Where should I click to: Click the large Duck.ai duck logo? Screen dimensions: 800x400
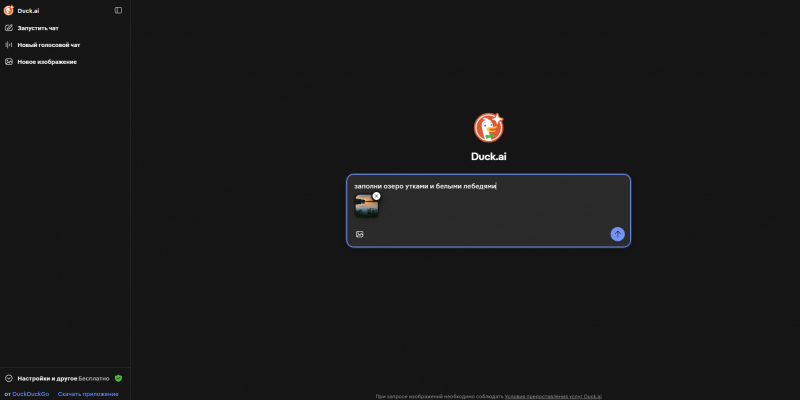pos(489,128)
